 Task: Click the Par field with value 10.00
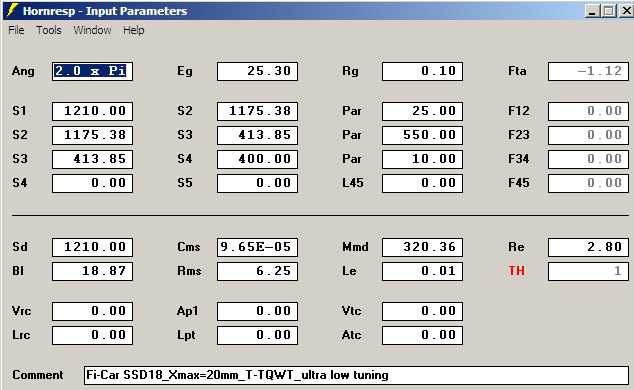[422, 159]
